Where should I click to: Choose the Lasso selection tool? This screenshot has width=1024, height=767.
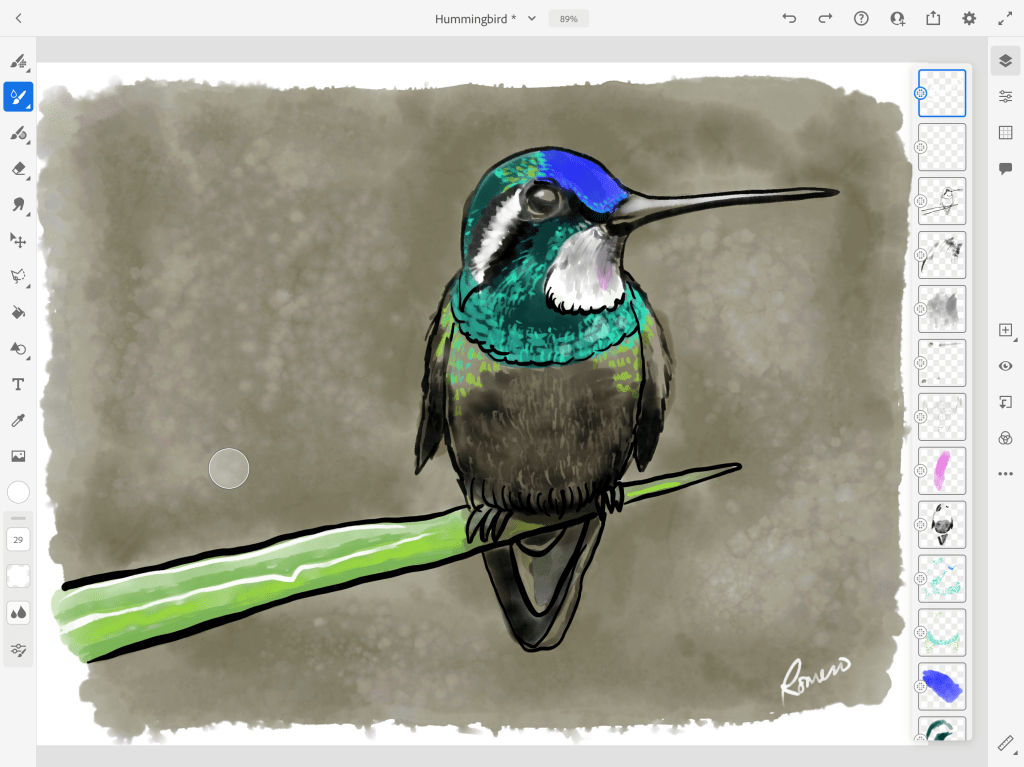pos(18,276)
